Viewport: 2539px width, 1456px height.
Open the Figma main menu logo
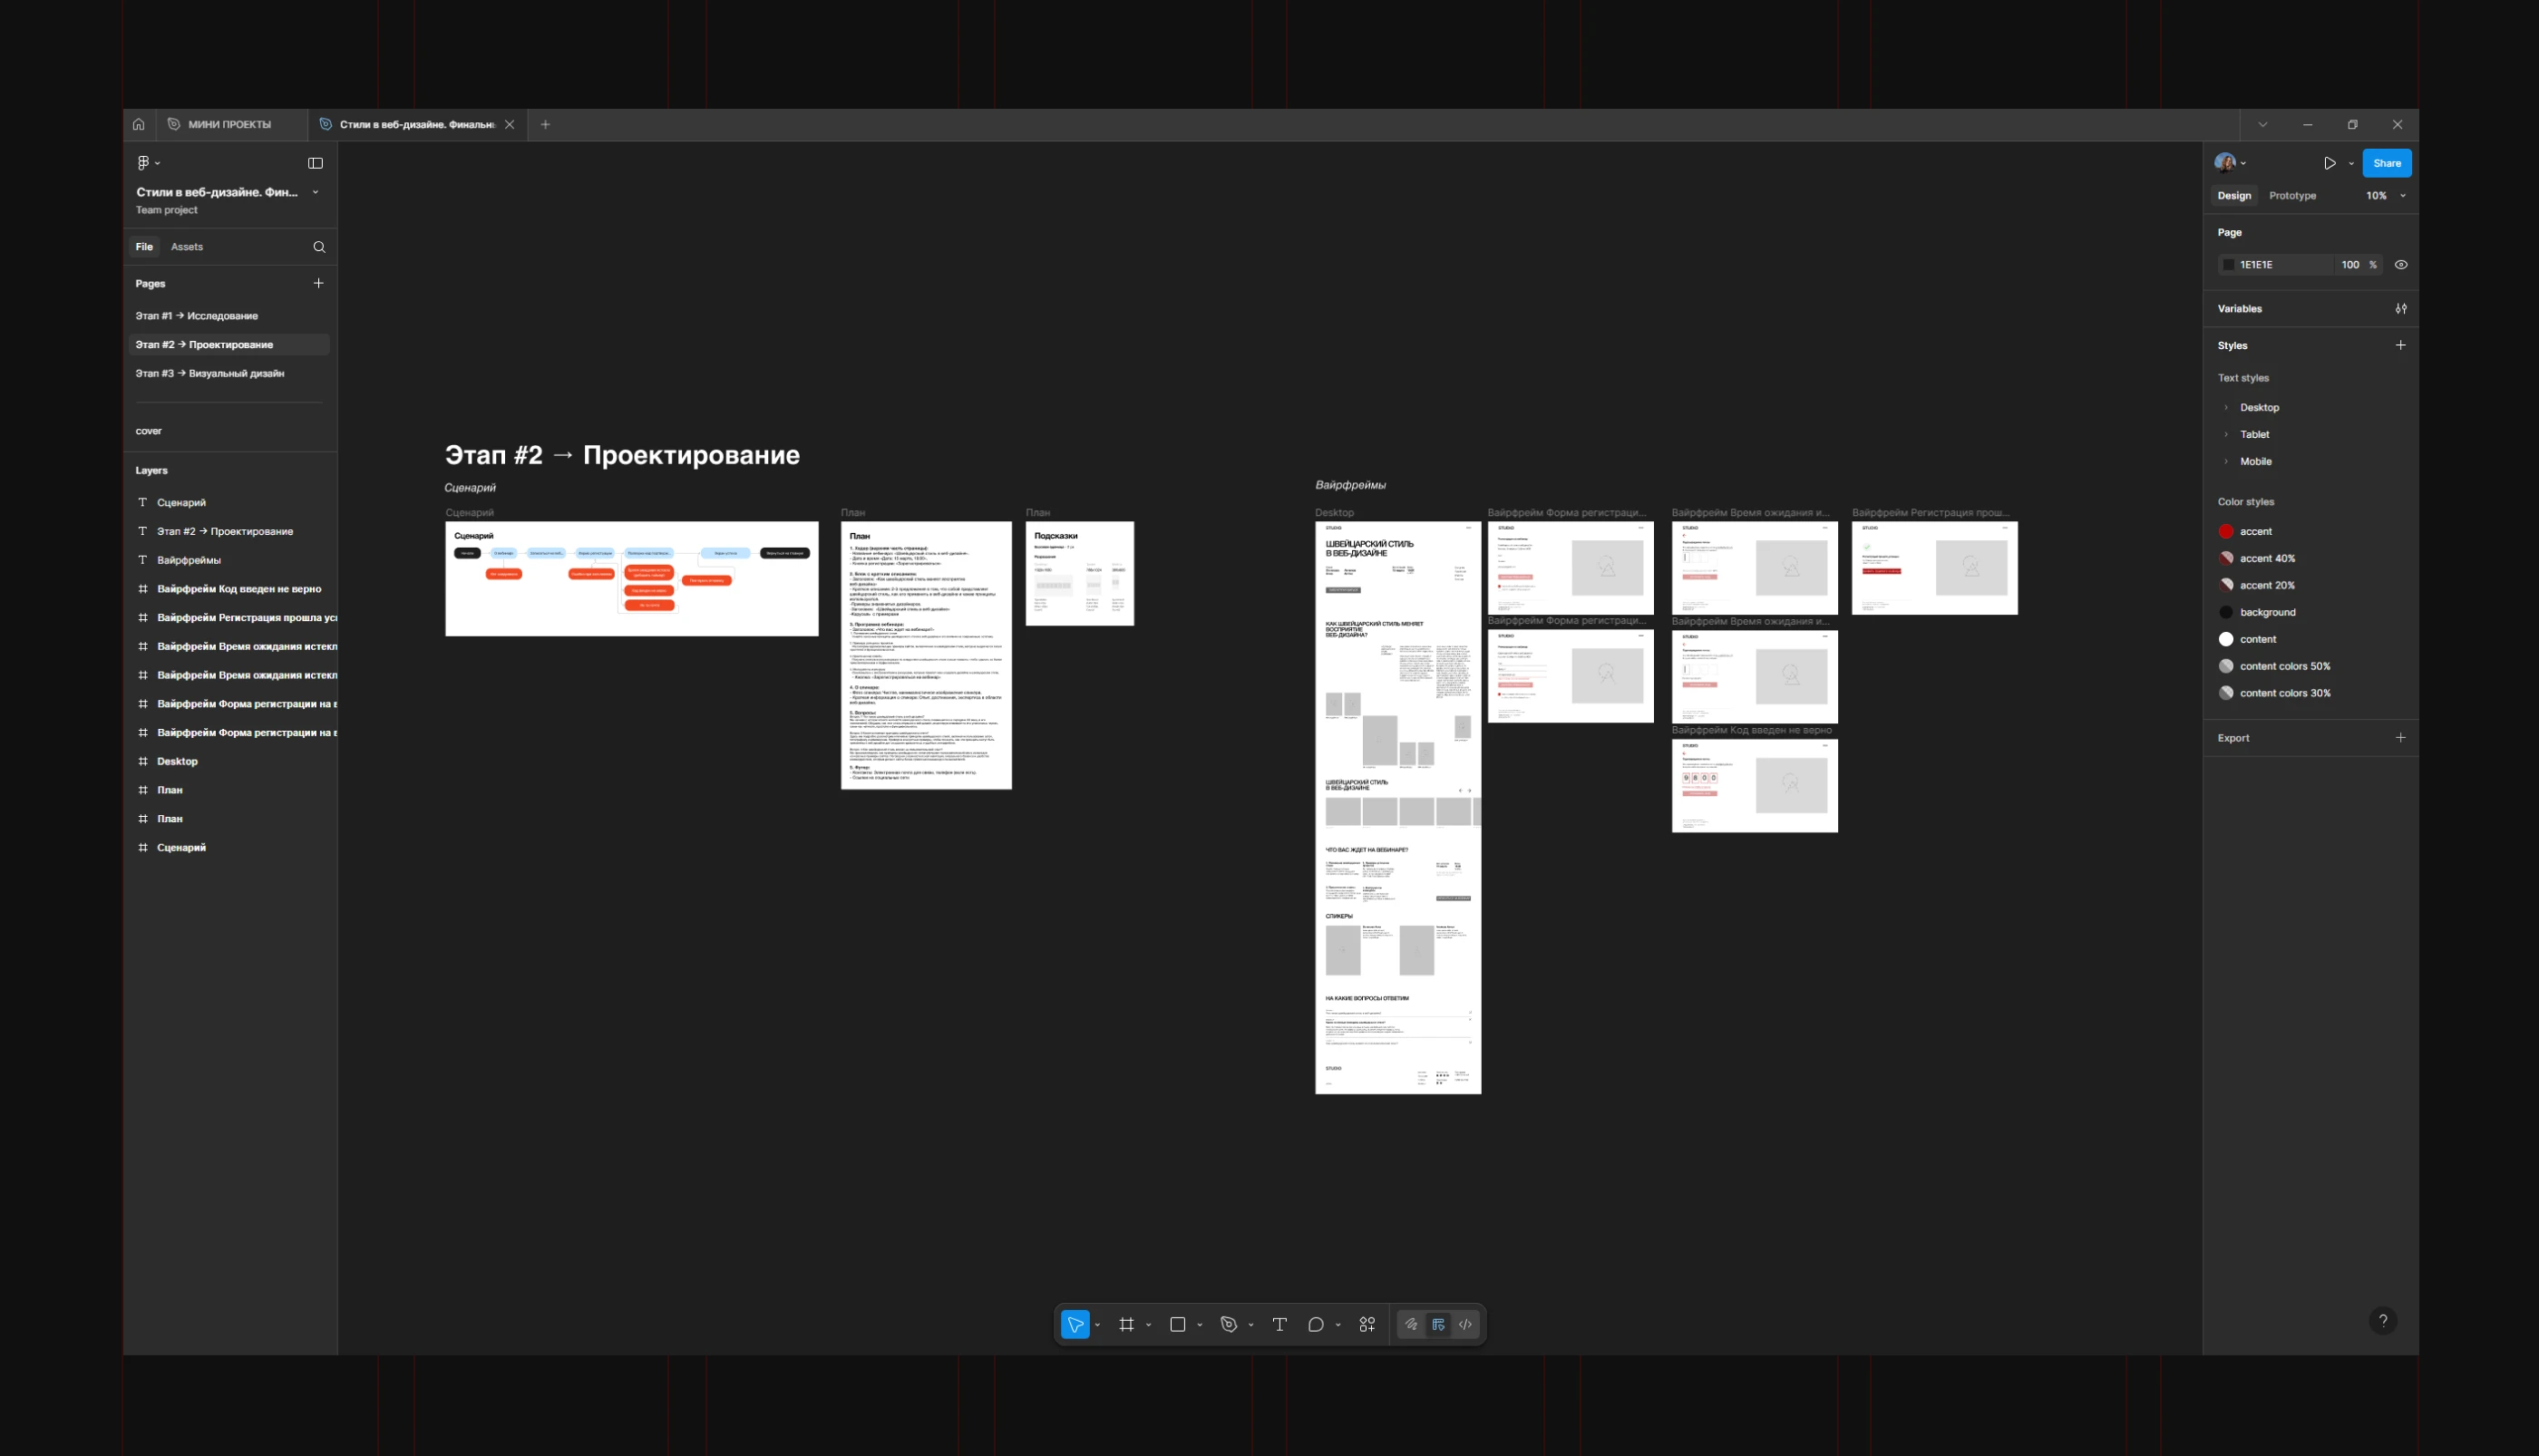143,163
